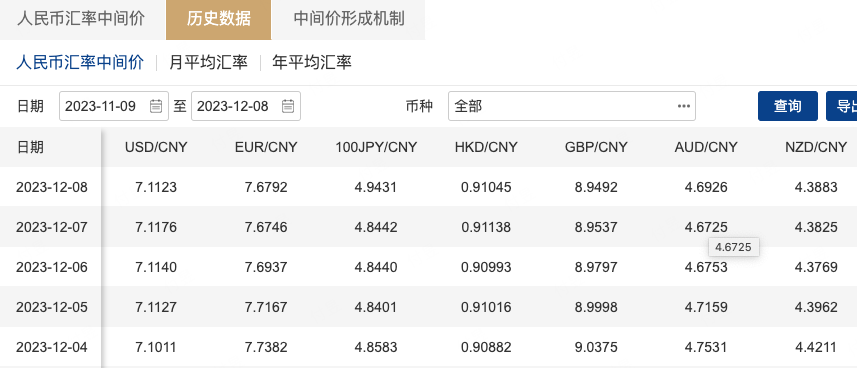Screen dimensions: 857x368
Task: Select 人民币汇率中间价 blue sub-tab
Action: pyautogui.click(x=80, y=62)
